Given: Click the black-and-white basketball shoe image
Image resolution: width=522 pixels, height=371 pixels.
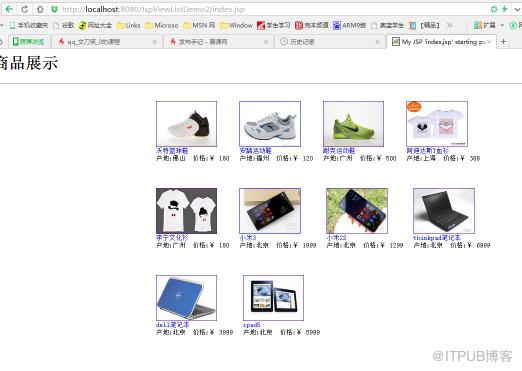Looking at the screenshot, I should click(x=186, y=124).
